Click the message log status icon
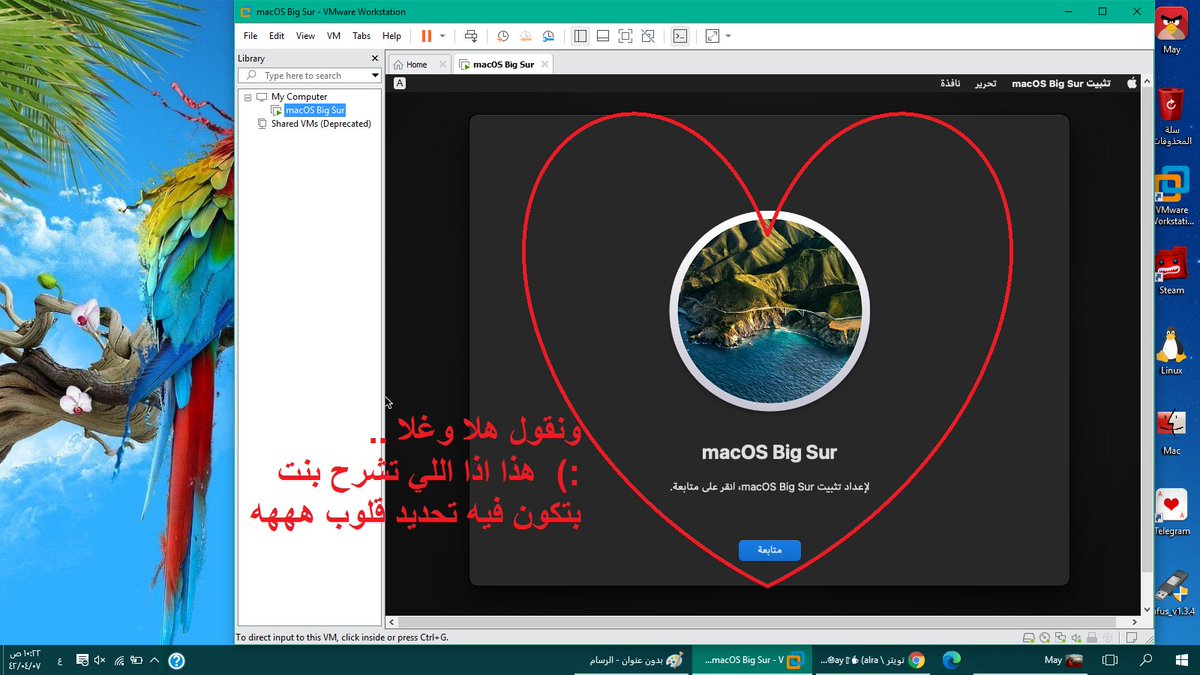The image size is (1200, 675). point(1130,637)
